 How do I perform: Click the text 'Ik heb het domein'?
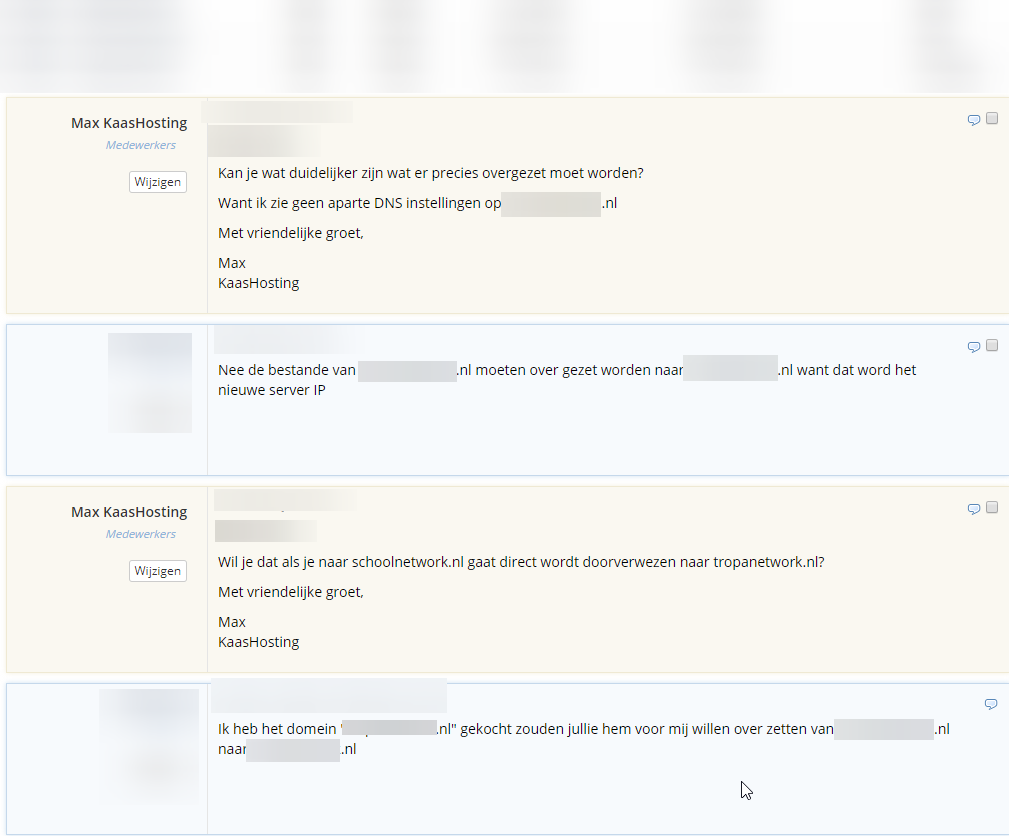tap(278, 729)
